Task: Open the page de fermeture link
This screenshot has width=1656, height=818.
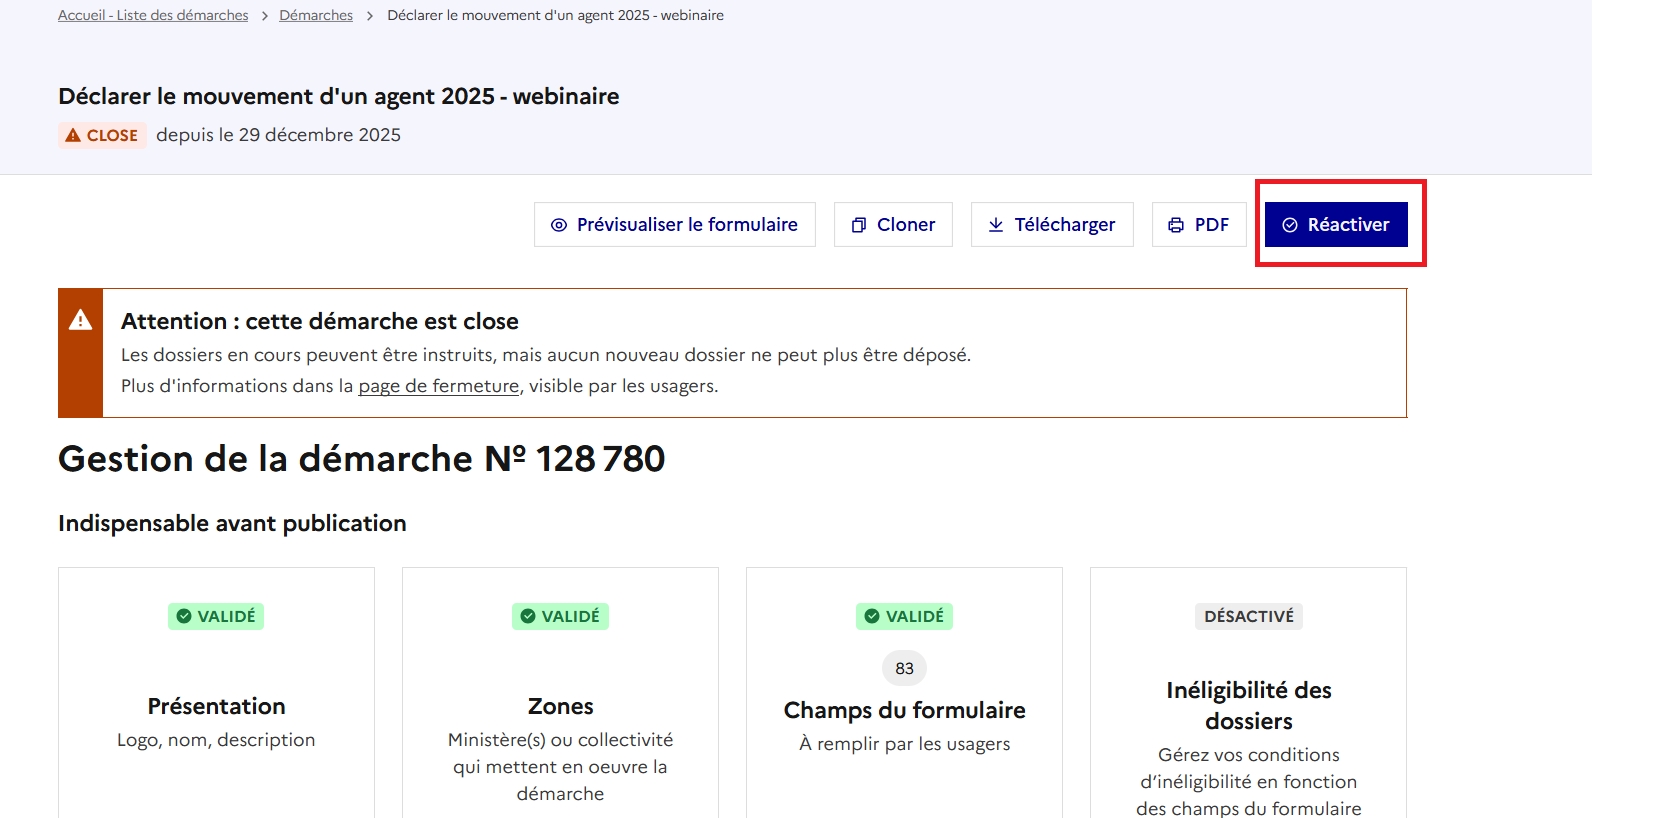Action: 438,386
